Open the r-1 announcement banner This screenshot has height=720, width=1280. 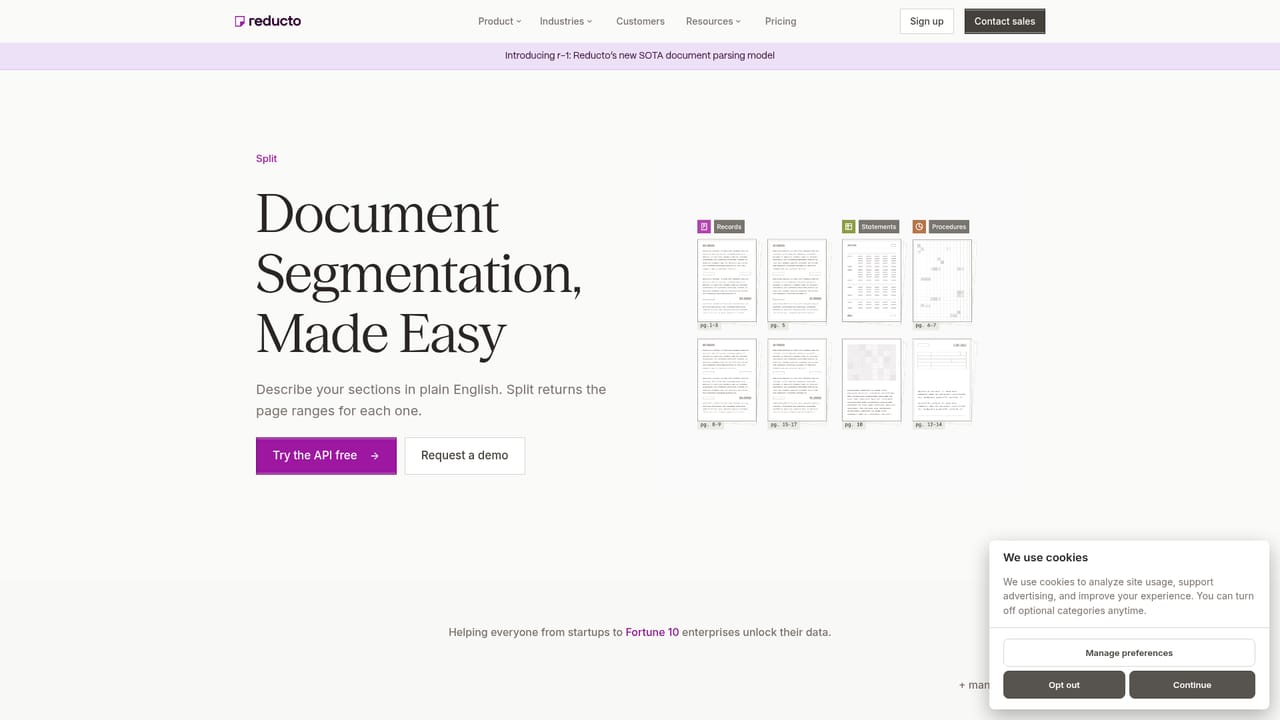click(x=640, y=56)
